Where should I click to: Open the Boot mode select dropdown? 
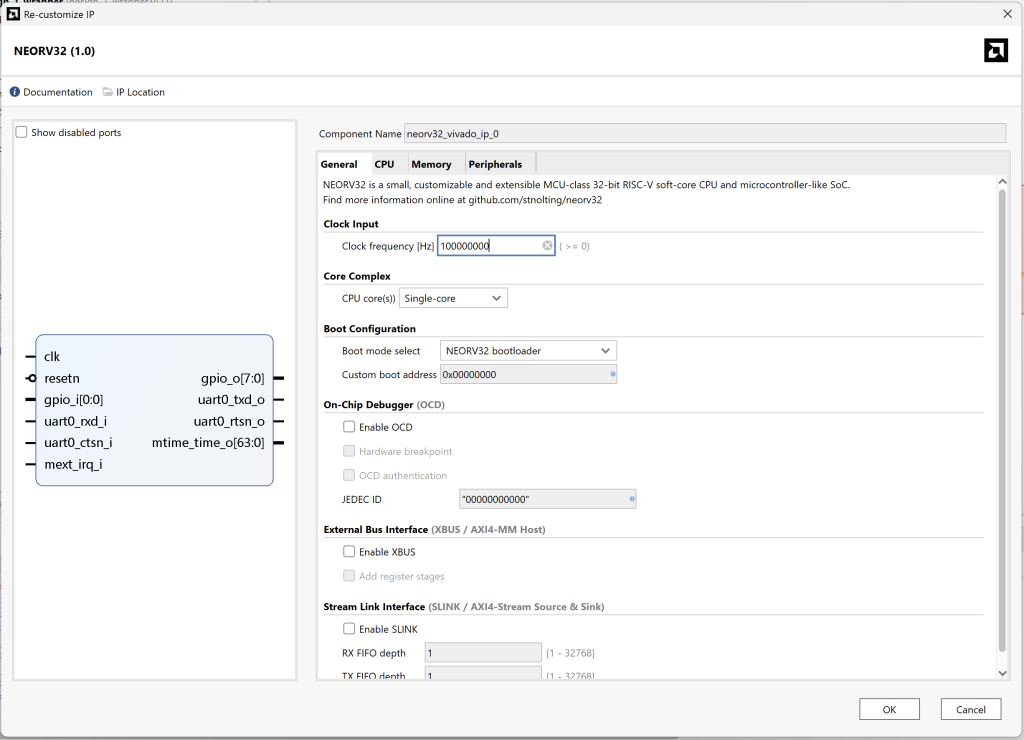pos(528,351)
